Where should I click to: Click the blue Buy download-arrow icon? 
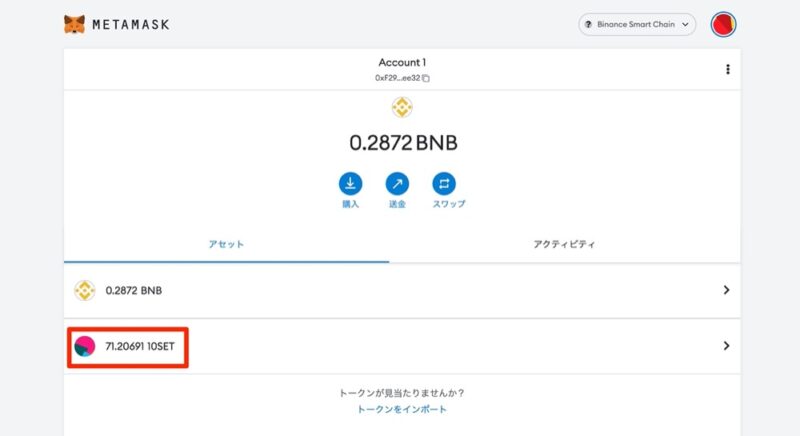click(351, 184)
